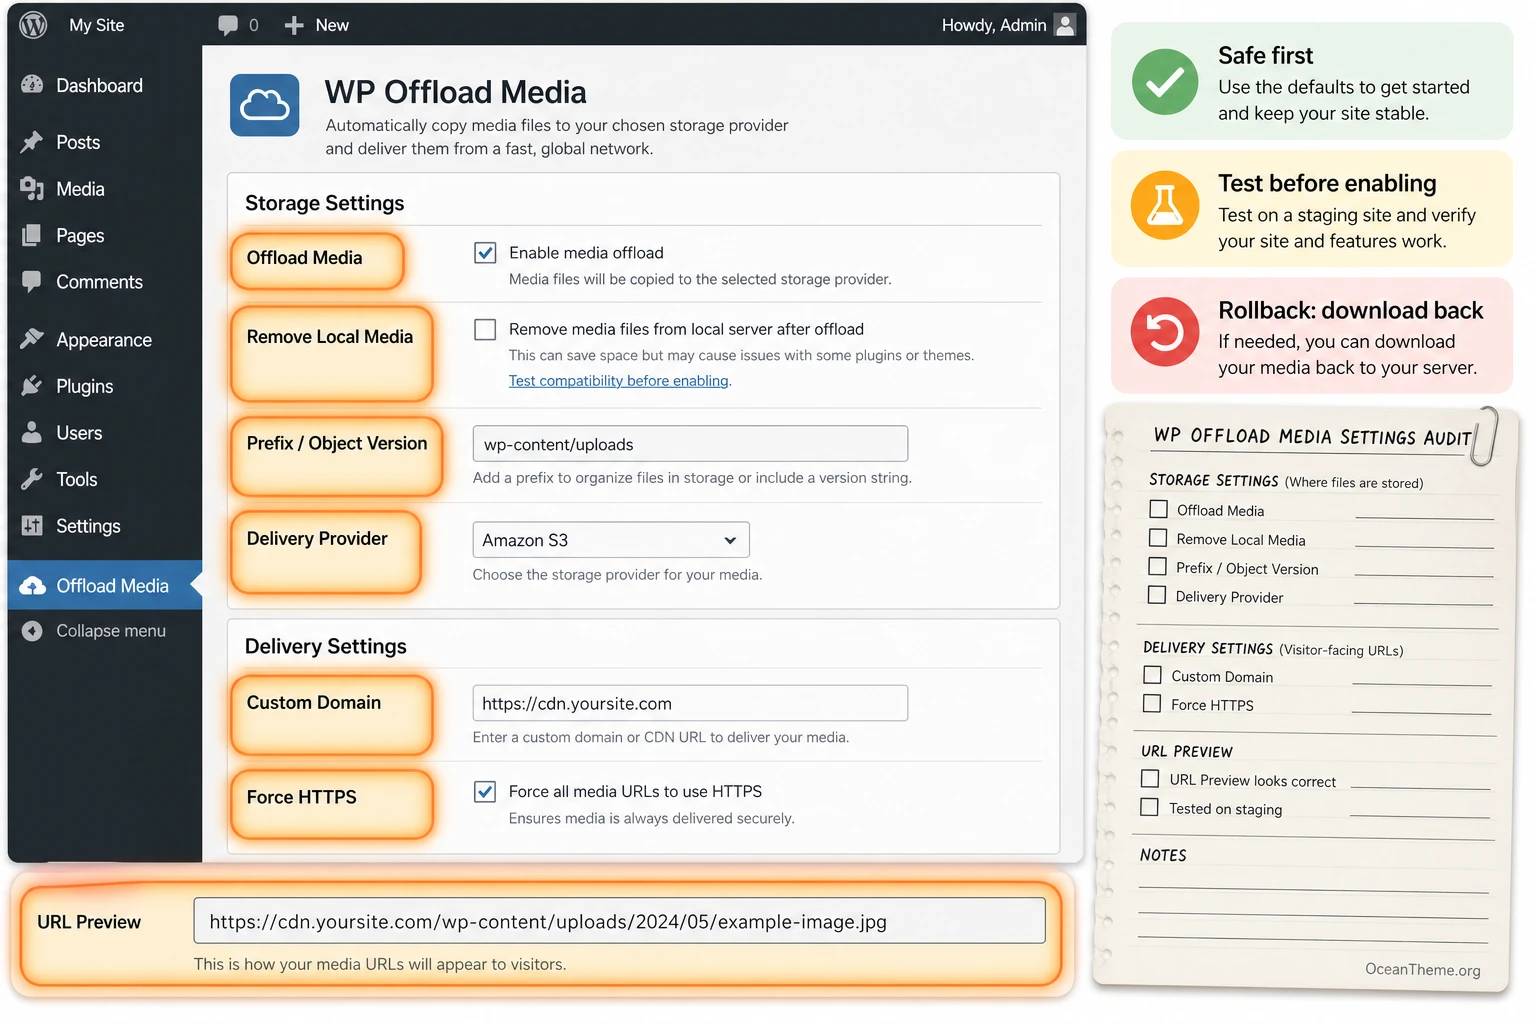Image resolution: width=1536 pixels, height=1024 pixels.
Task: Click the green checkmark Safe first icon
Action: point(1165,82)
